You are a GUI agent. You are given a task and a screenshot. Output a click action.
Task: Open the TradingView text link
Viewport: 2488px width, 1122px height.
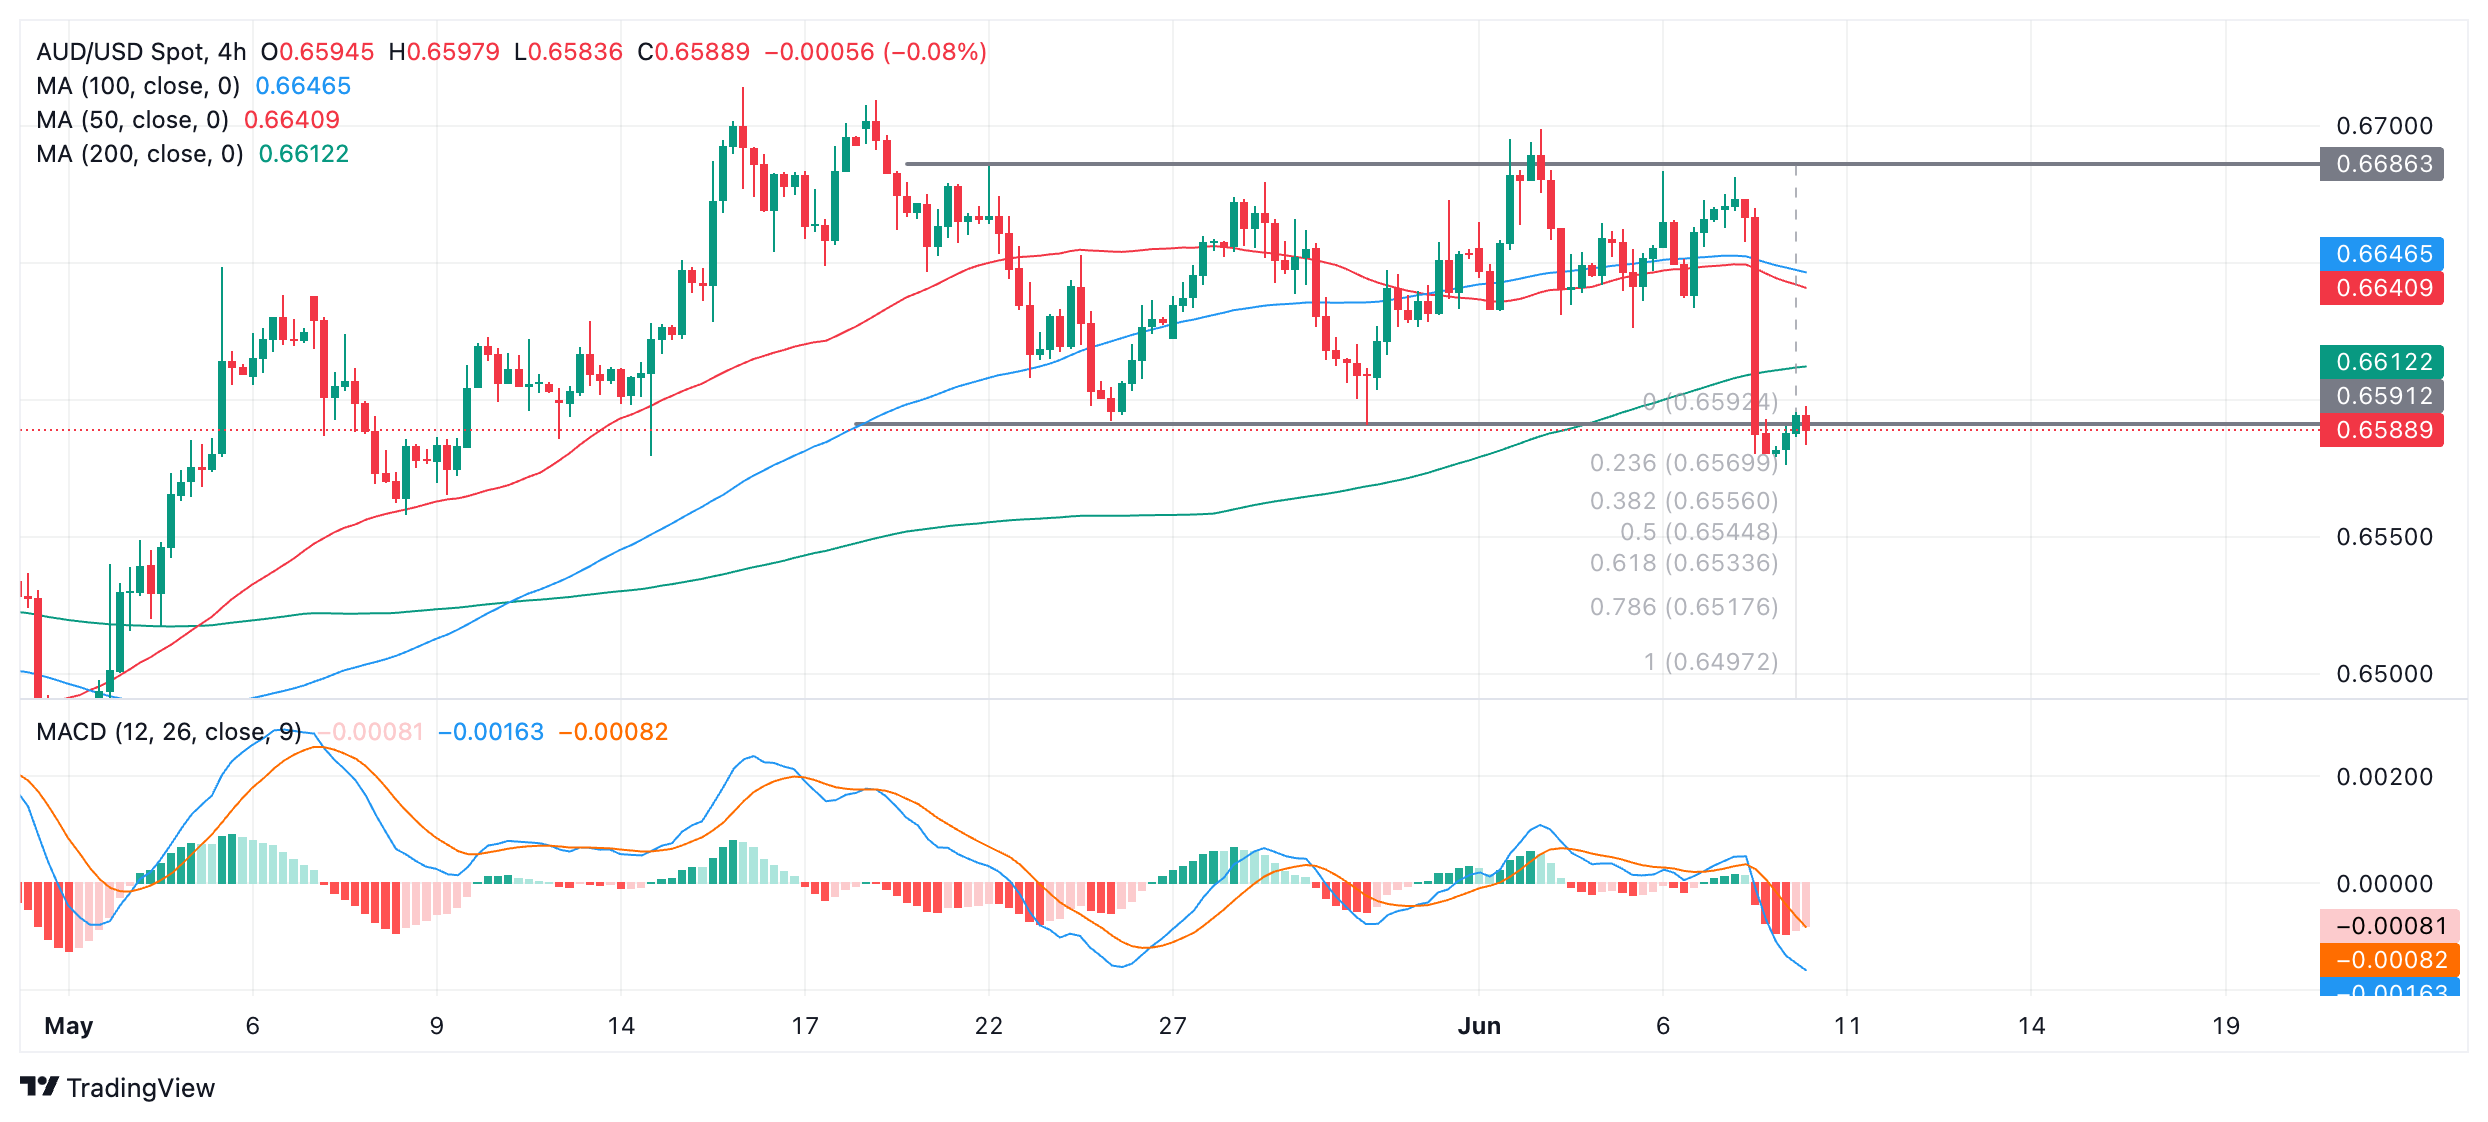click(x=140, y=1088)
